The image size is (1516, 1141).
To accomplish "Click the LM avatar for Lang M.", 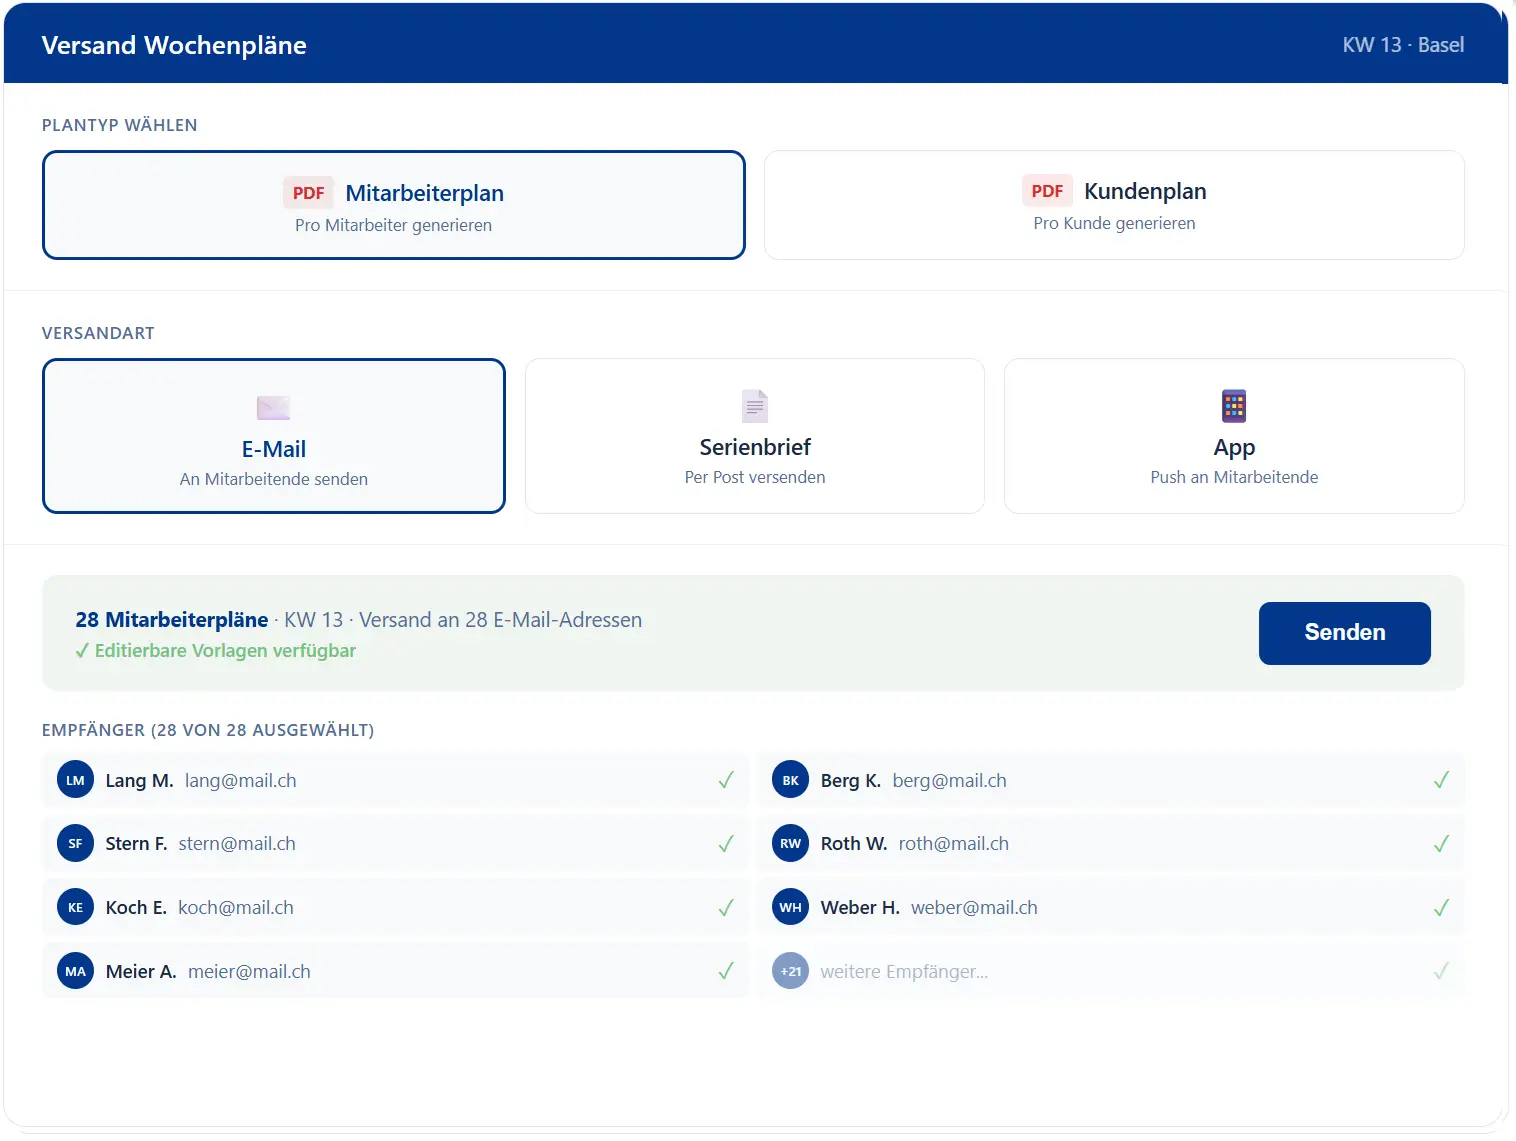I will click(x=75, y=780).
